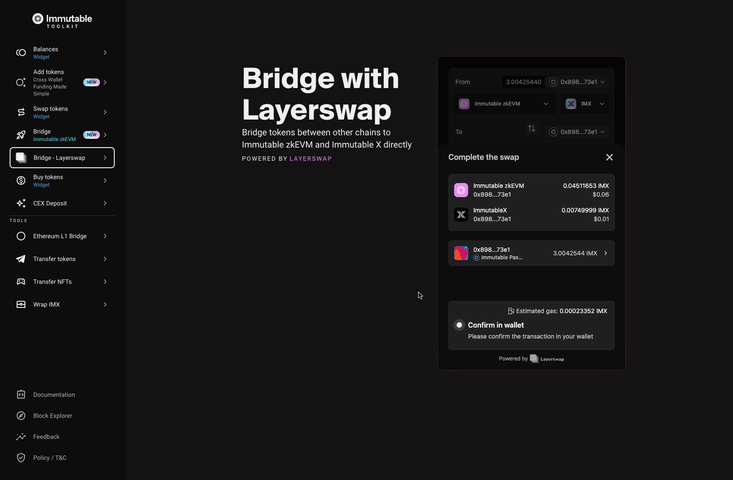Select the Bridge - Layerswap menu item

click(62, 158)
